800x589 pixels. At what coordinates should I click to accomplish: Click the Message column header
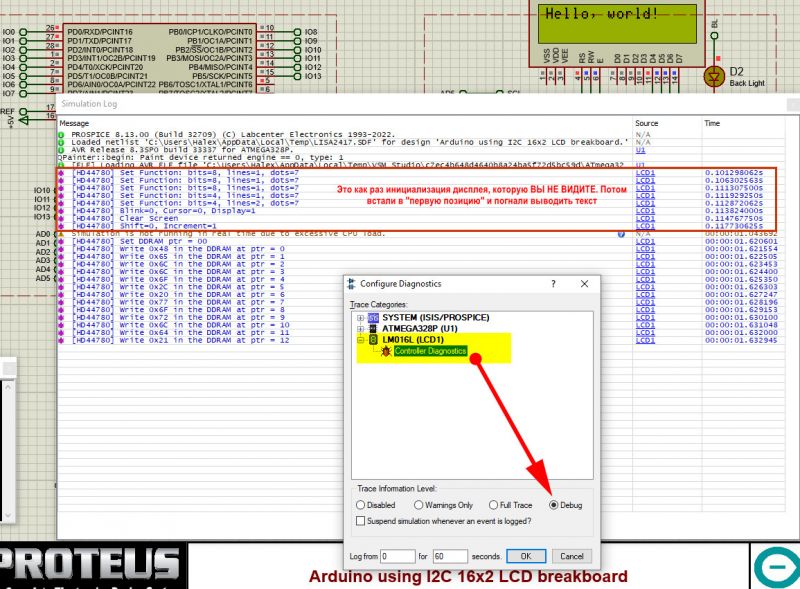pos(74,124)
